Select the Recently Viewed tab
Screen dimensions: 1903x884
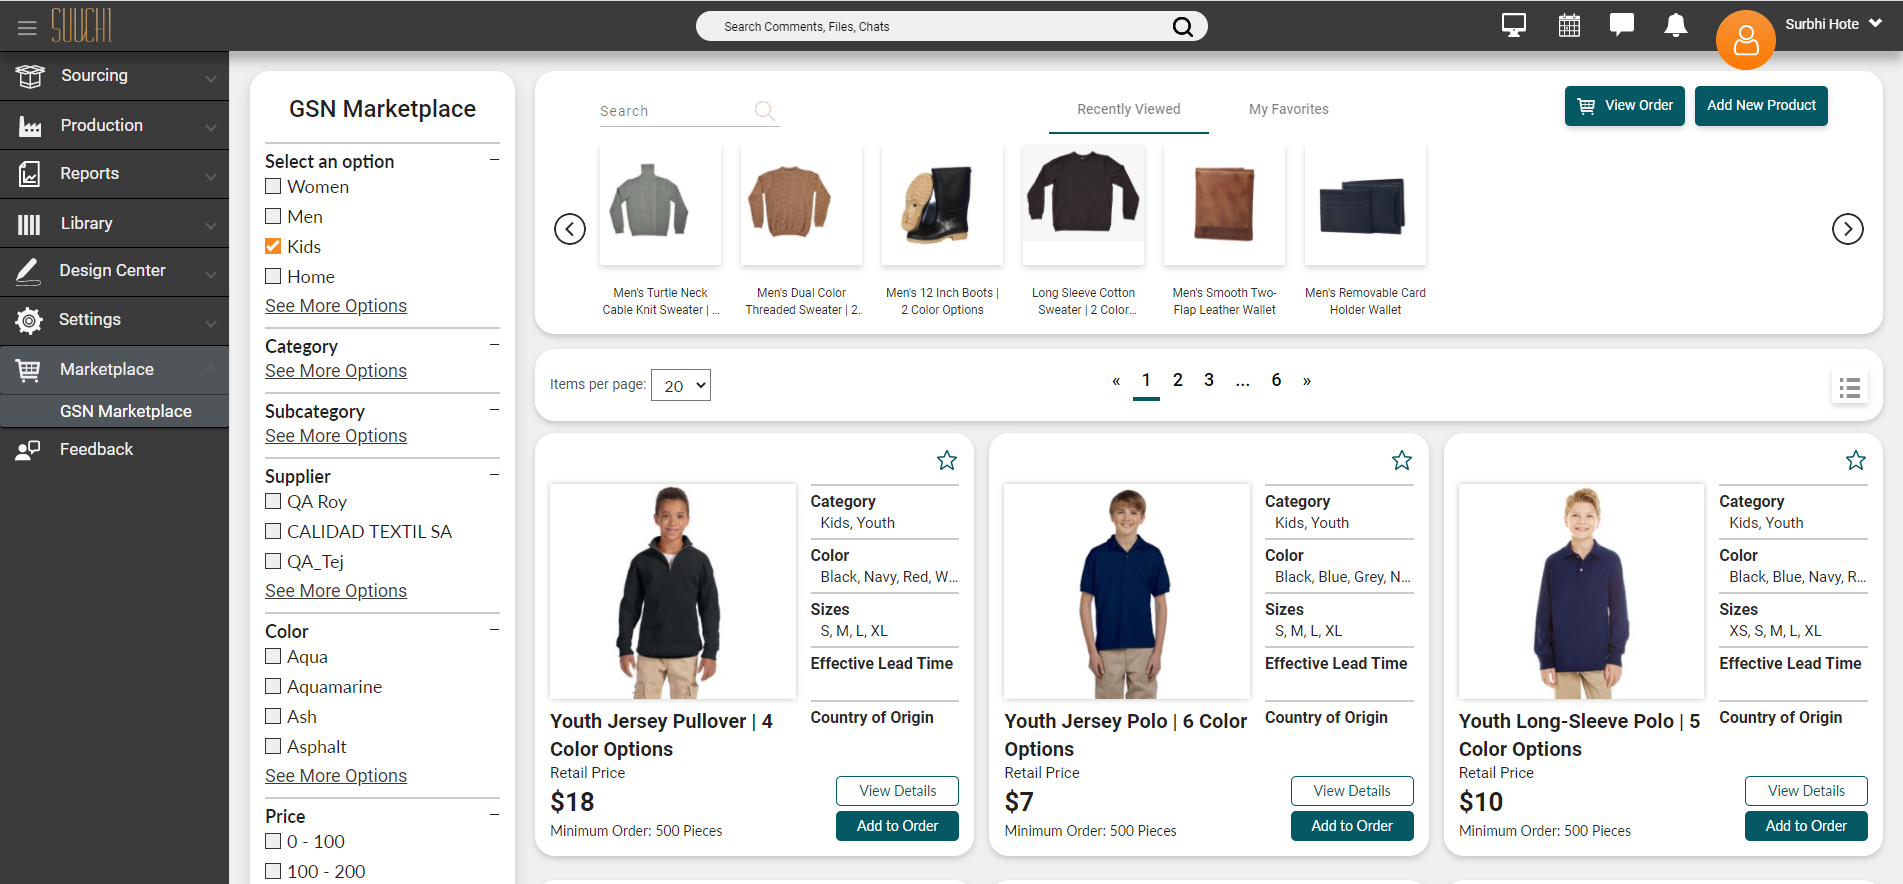[1129, 109]
